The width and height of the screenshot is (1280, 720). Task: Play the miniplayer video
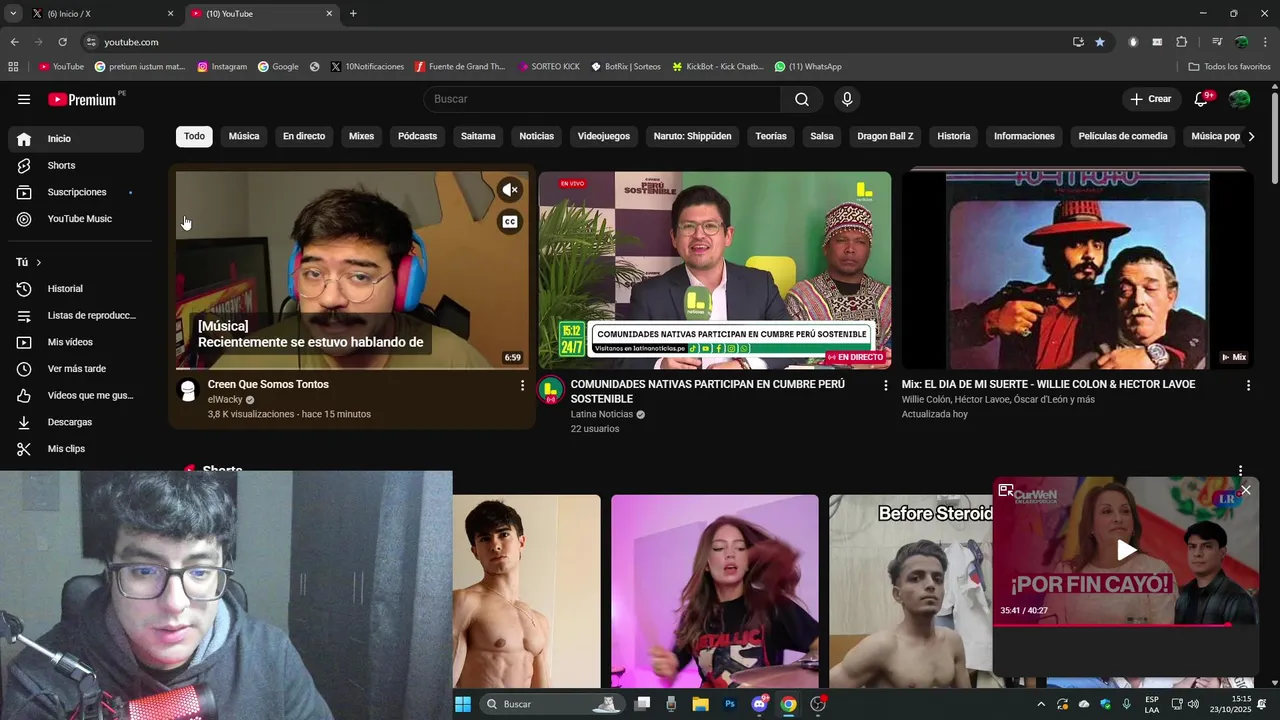tap(1126, 550)
